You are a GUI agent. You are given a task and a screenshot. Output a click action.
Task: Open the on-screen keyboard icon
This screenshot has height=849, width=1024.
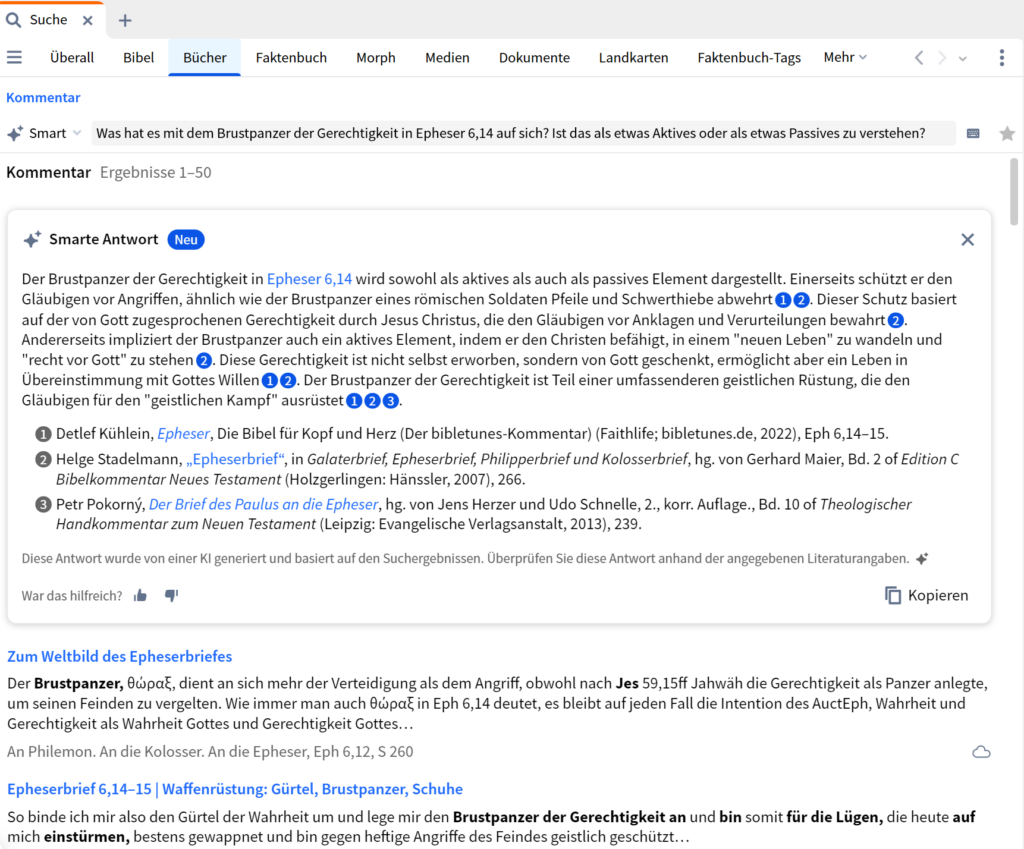[x=973, y=133]
